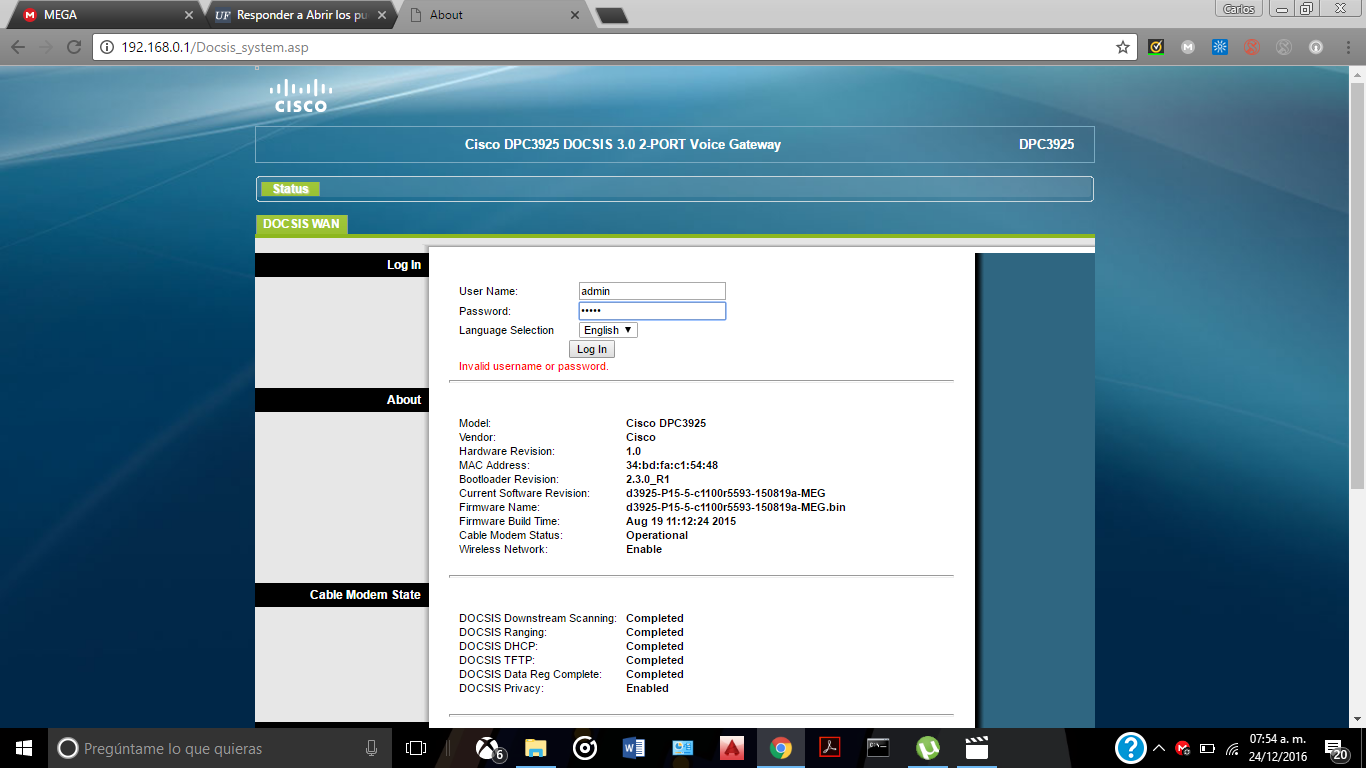The height and width of the screenshot is (768, 1366).
Task: Expand hidden system tray icons
Action: (x=1159, y=748)
